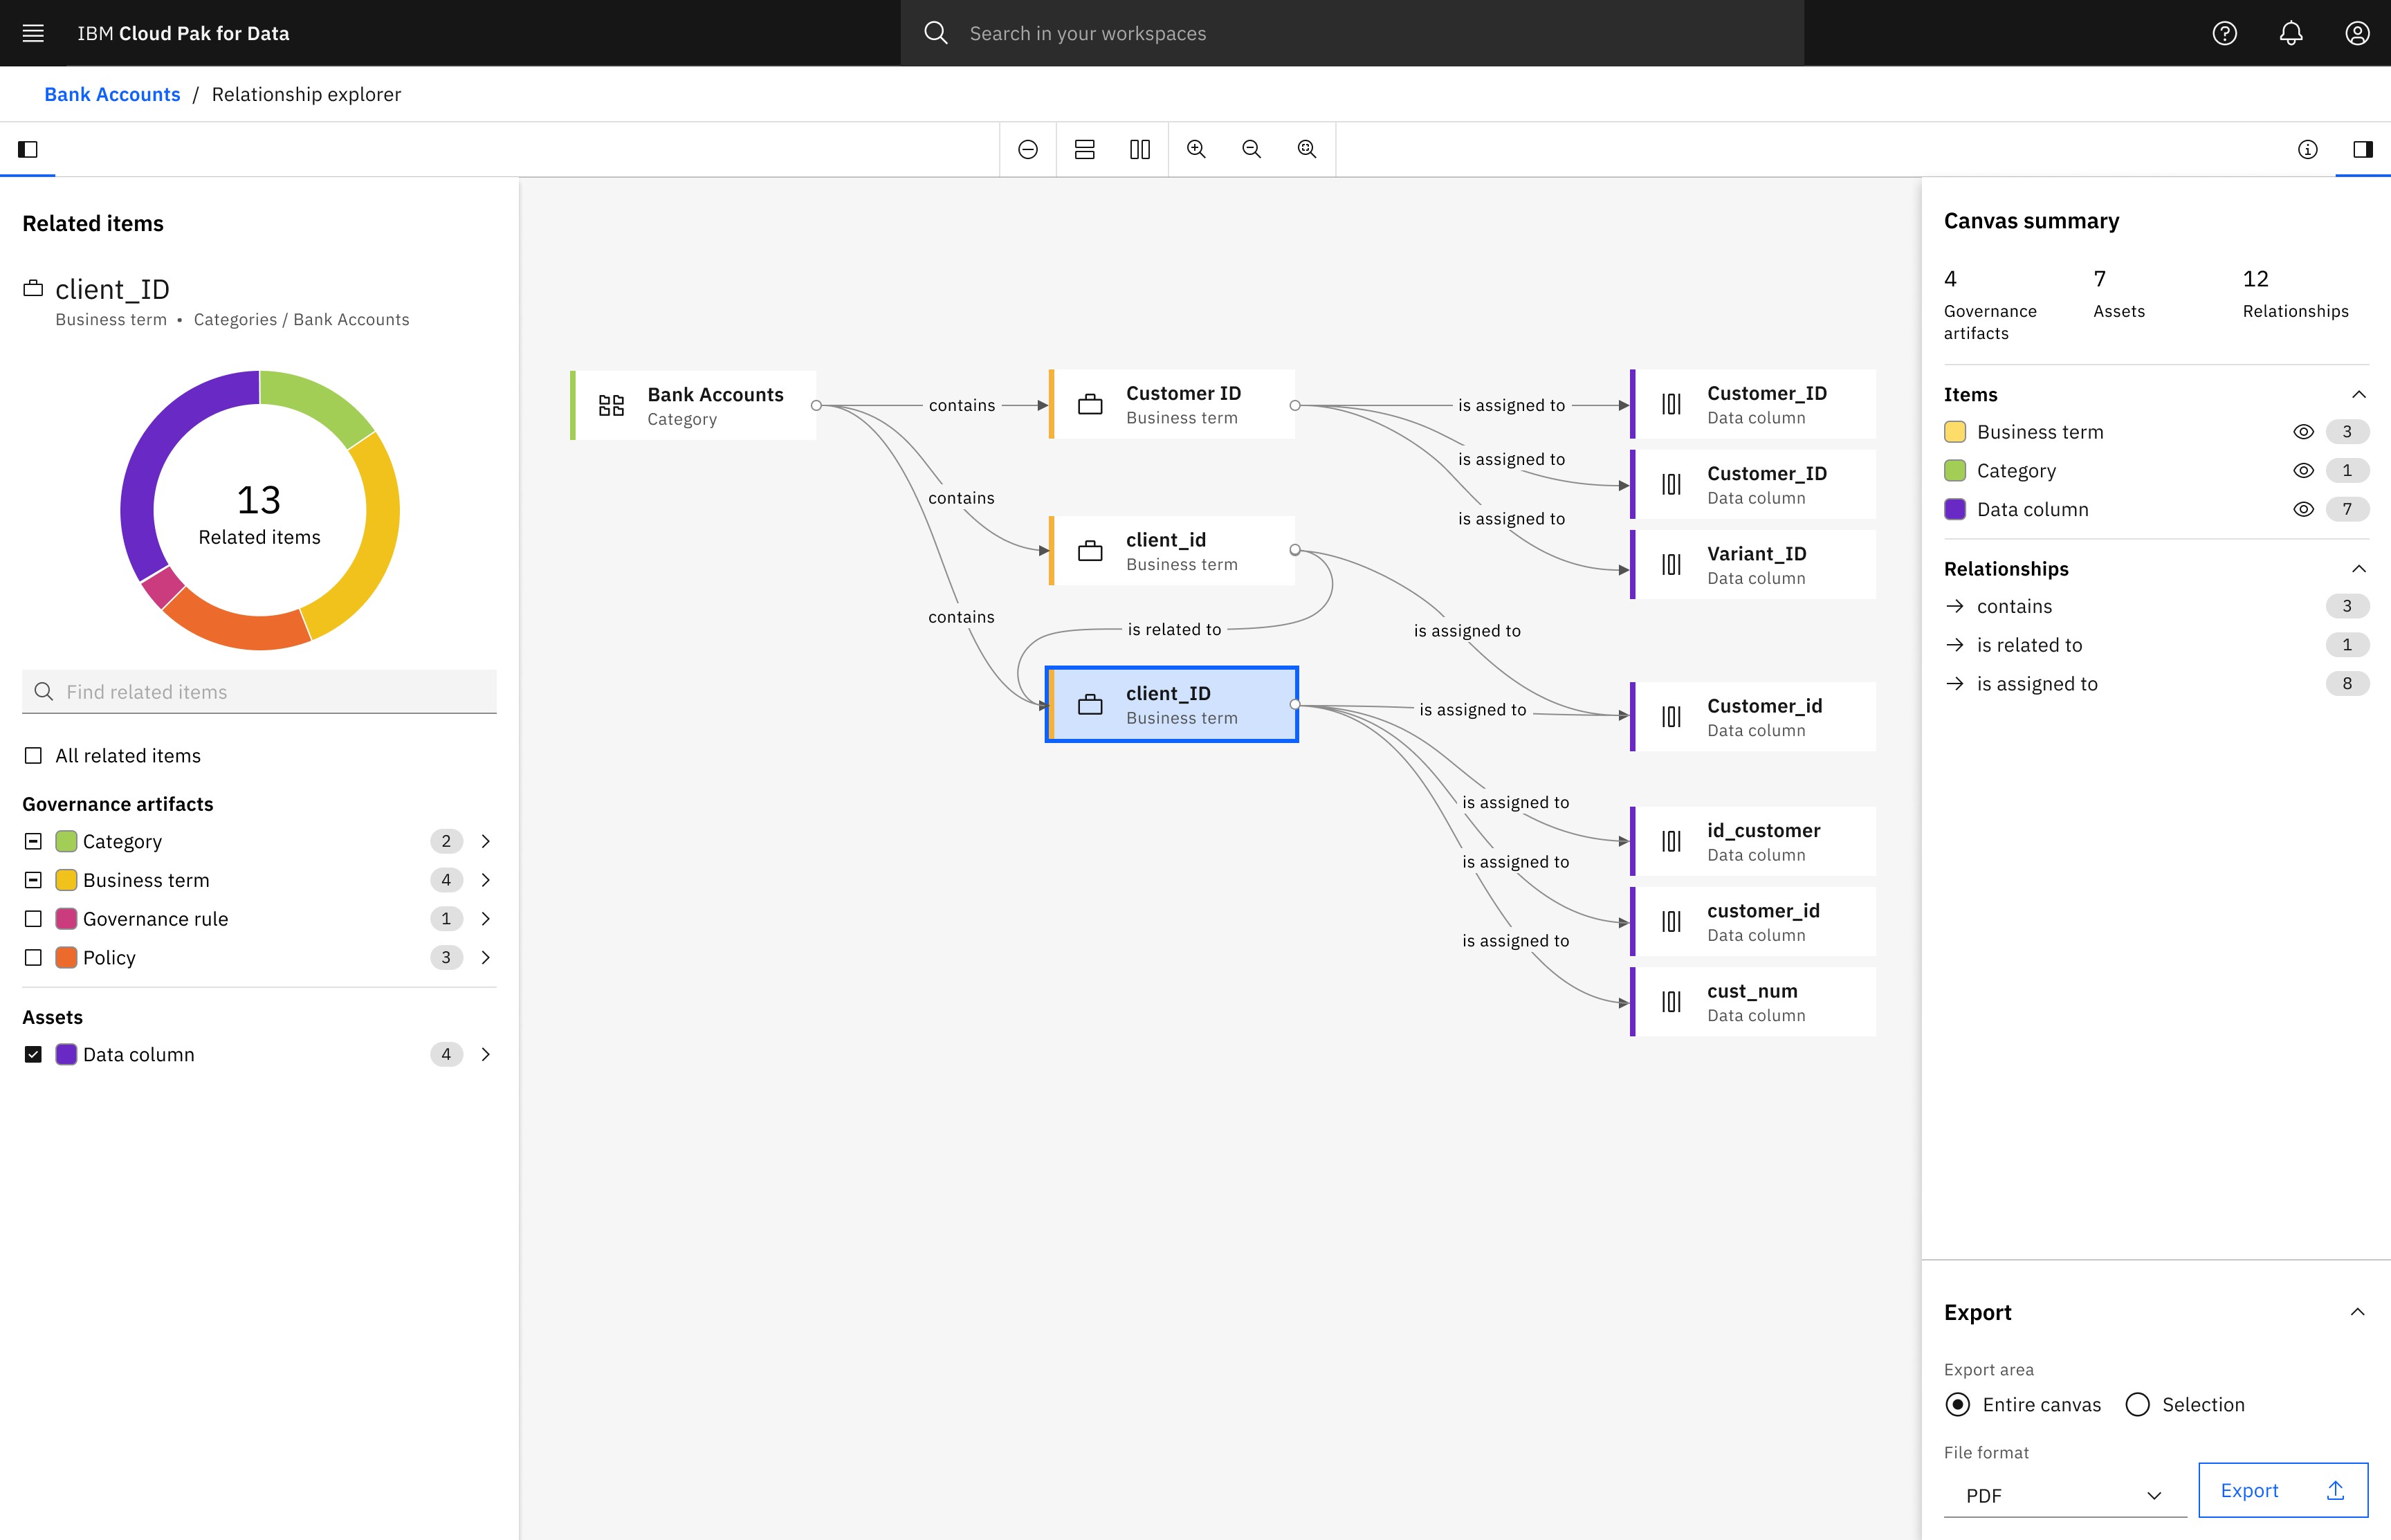Click the zoom out canvas icon
The image size is (2391, 1540).
pos(1251,149)
